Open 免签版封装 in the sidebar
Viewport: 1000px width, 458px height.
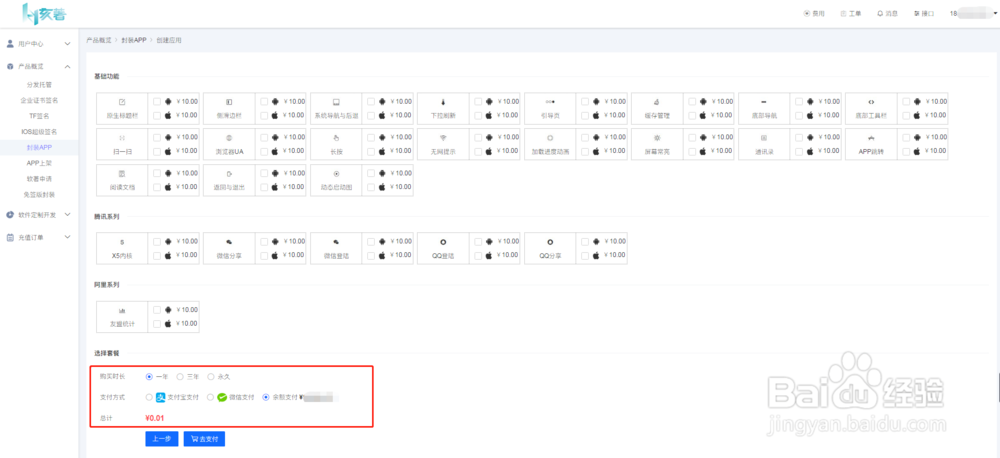tap(39, 195)
